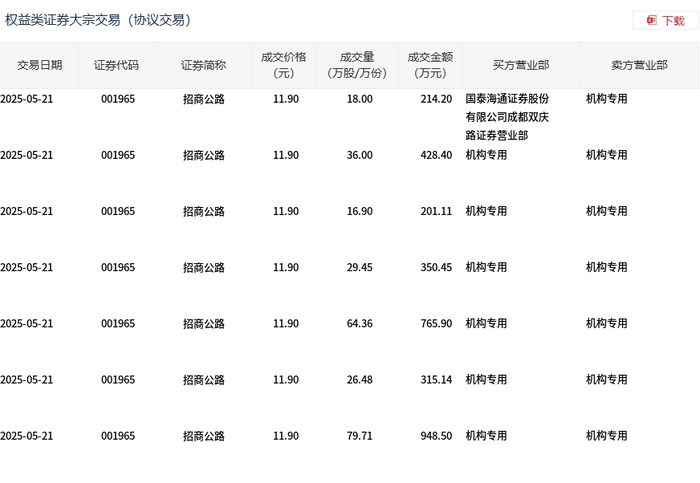This screenshot has width=700, height=483.
Task: Click the 64.36 volume cell
Action: [359, 324]
